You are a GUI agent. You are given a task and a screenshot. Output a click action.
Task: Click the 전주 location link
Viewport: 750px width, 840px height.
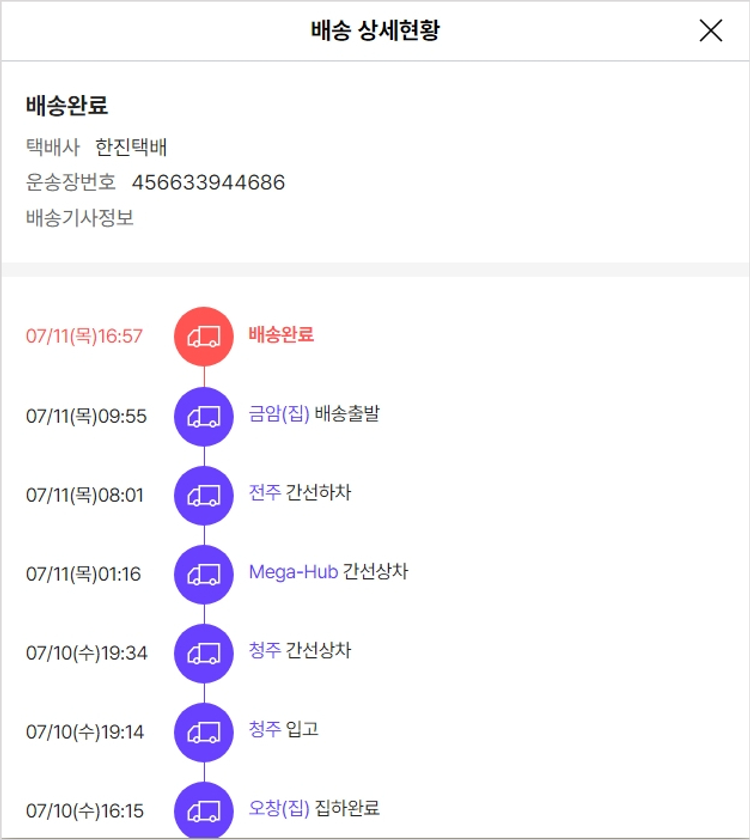[265, 493]
